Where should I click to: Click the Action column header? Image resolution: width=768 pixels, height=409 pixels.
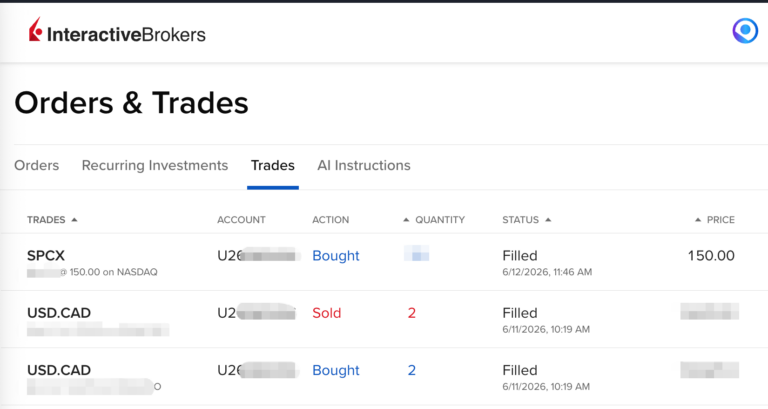331,220
